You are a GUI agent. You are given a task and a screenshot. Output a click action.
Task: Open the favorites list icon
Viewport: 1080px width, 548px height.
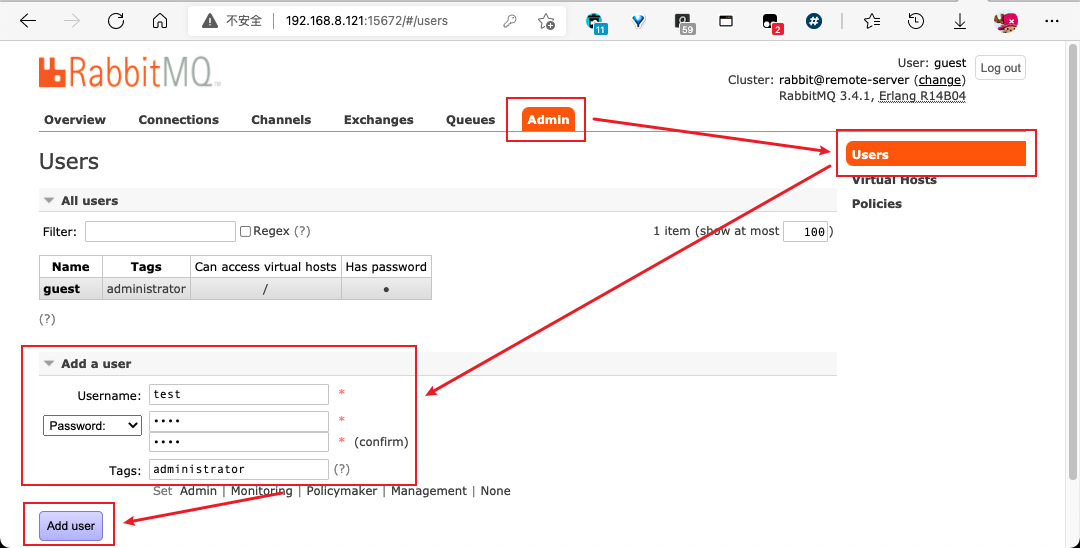(872, 21)
